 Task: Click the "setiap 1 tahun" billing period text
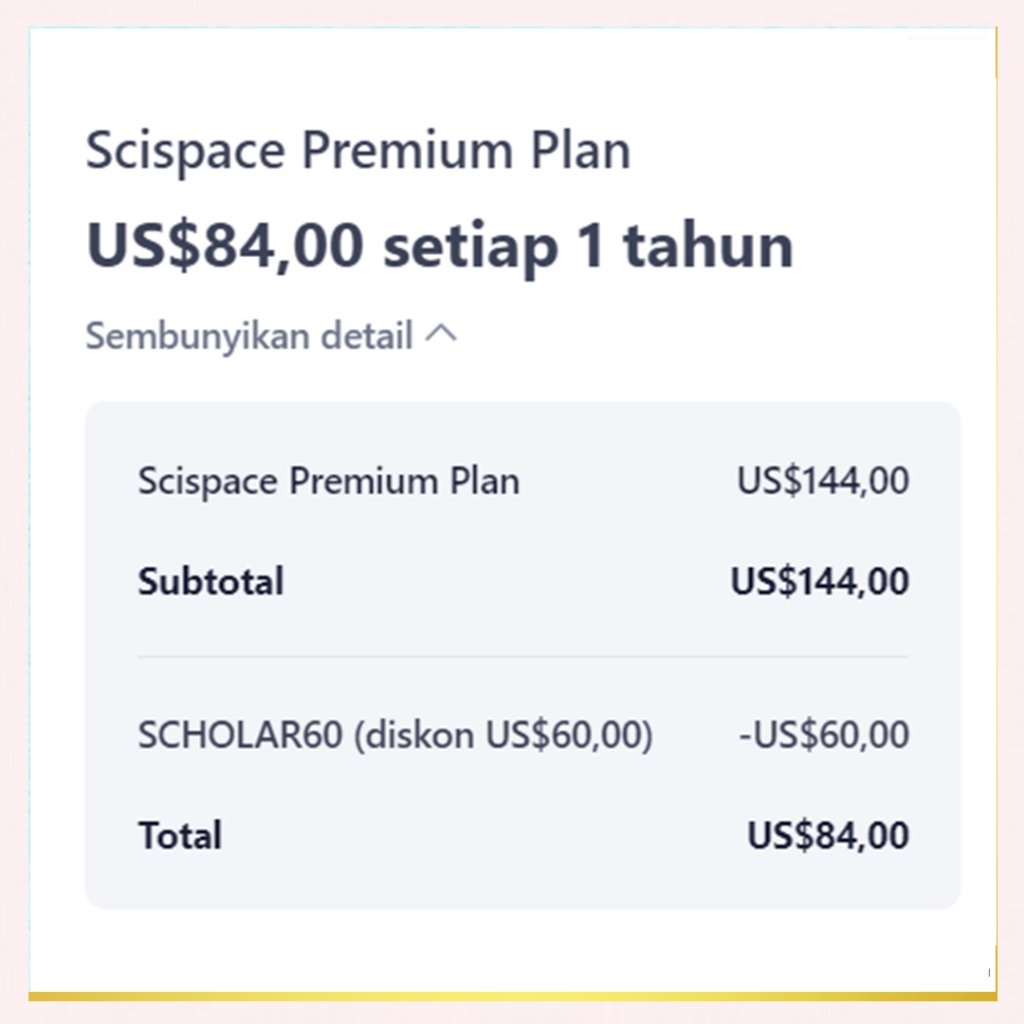pos(588,246)
